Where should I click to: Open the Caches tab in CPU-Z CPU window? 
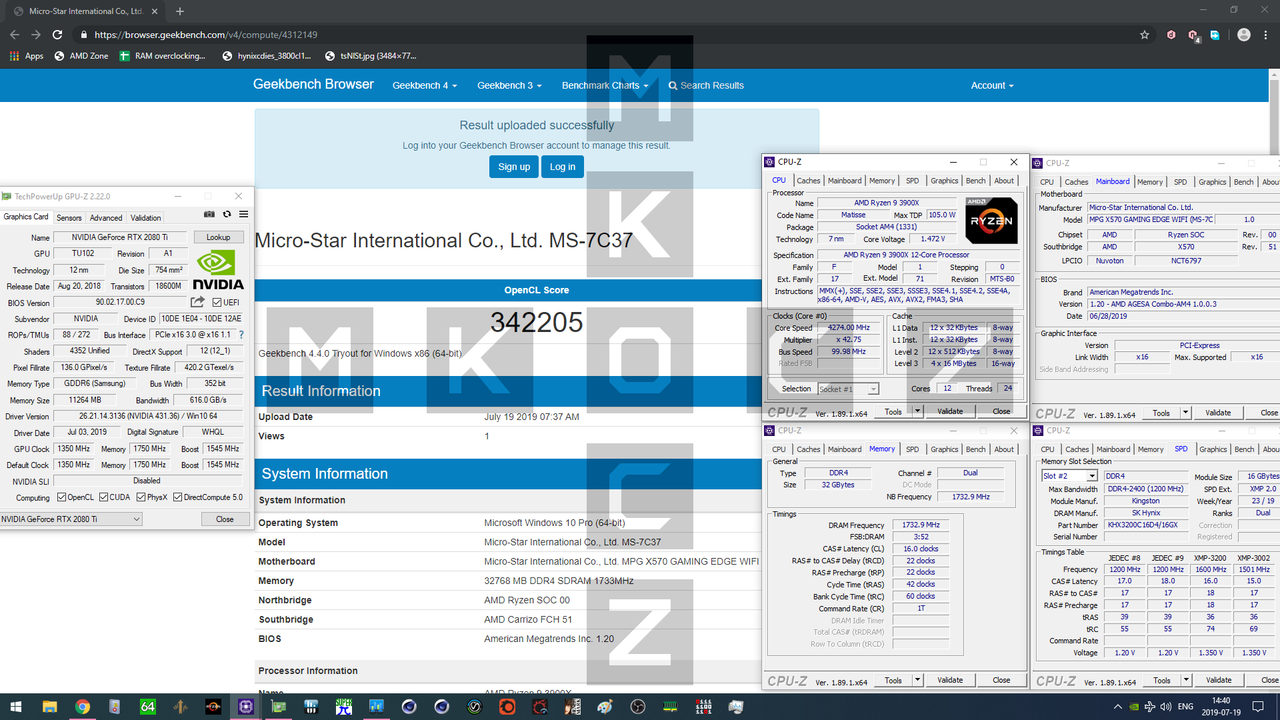[809, 181]
